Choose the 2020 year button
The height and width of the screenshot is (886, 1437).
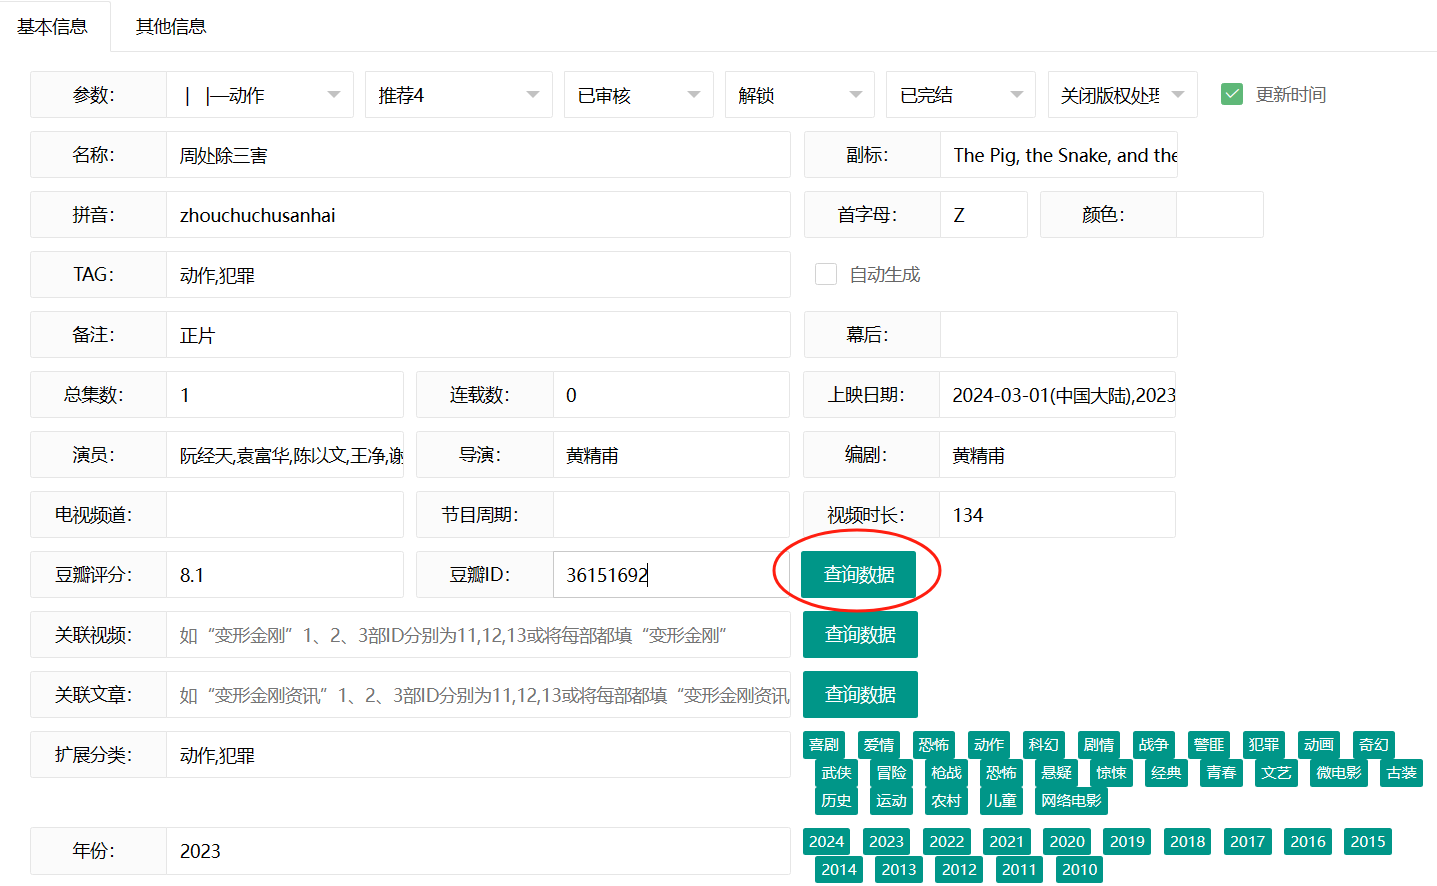1067,842
